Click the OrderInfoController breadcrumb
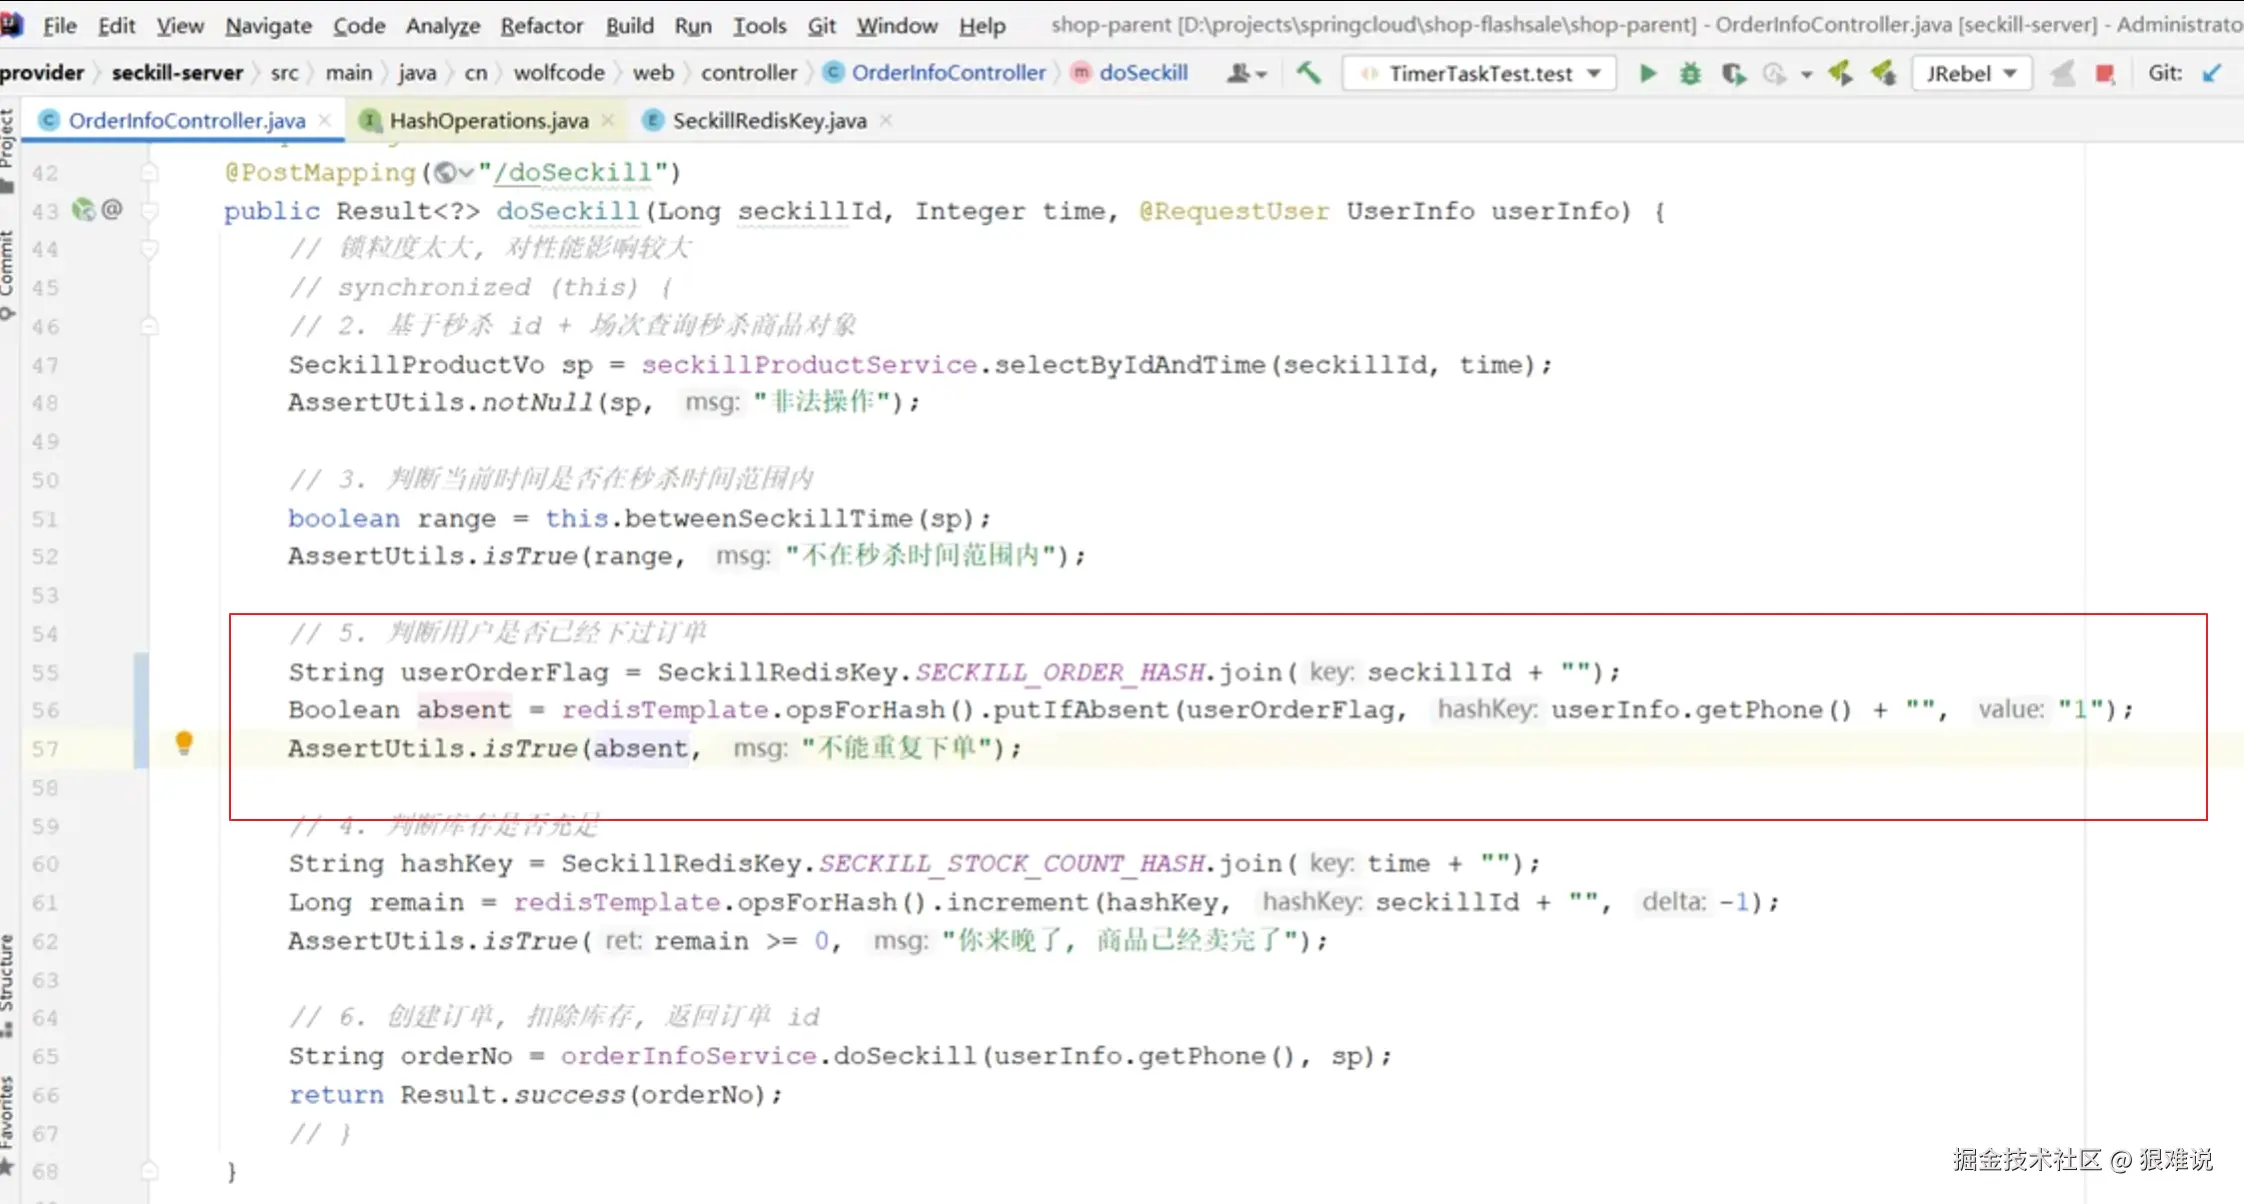The width and height of the screenshot is (2244, 1204). [x=948, y=73]
